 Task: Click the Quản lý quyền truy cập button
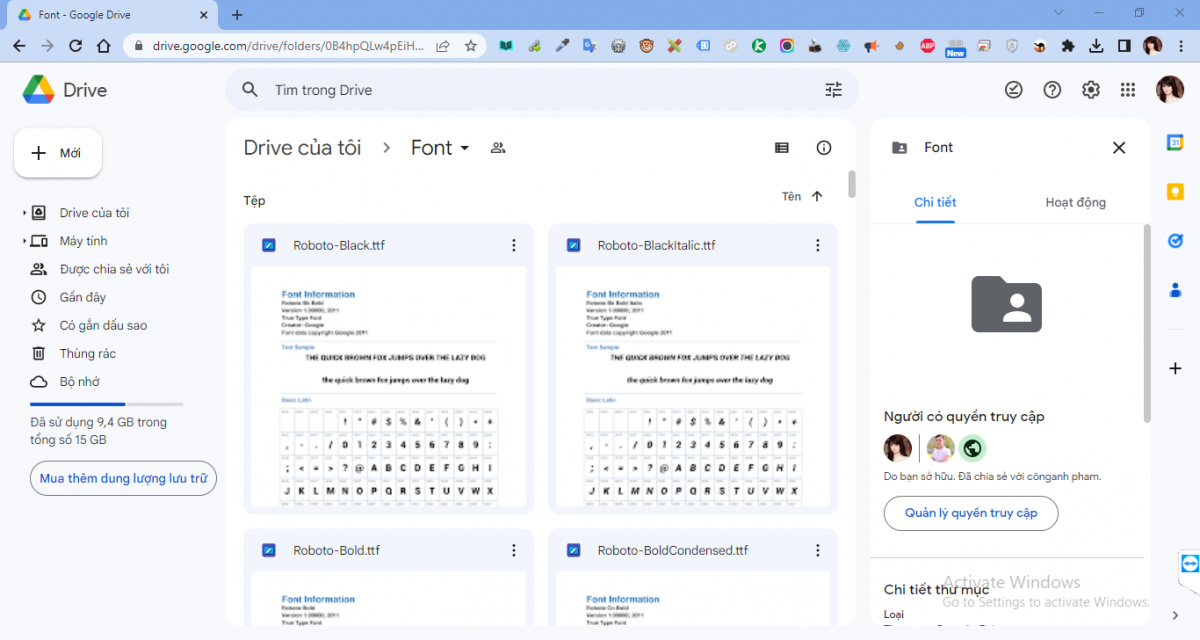point(970,513)
